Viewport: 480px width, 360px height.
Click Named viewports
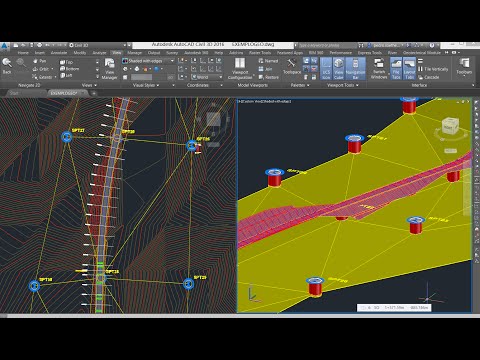[x=268, y=61]
